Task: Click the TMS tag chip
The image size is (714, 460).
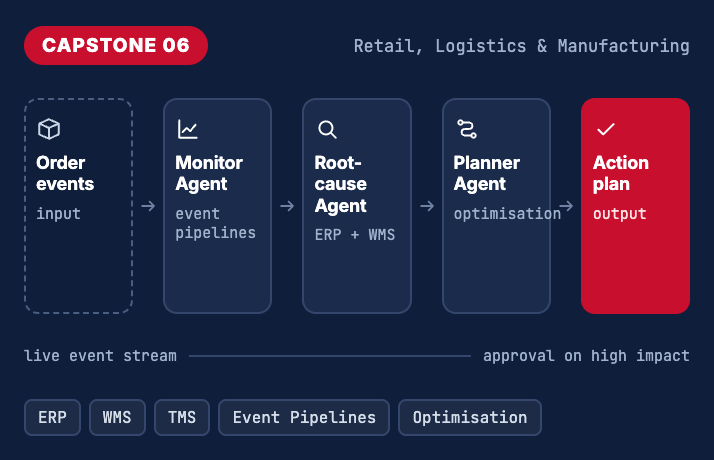Action: coord(182,417)
